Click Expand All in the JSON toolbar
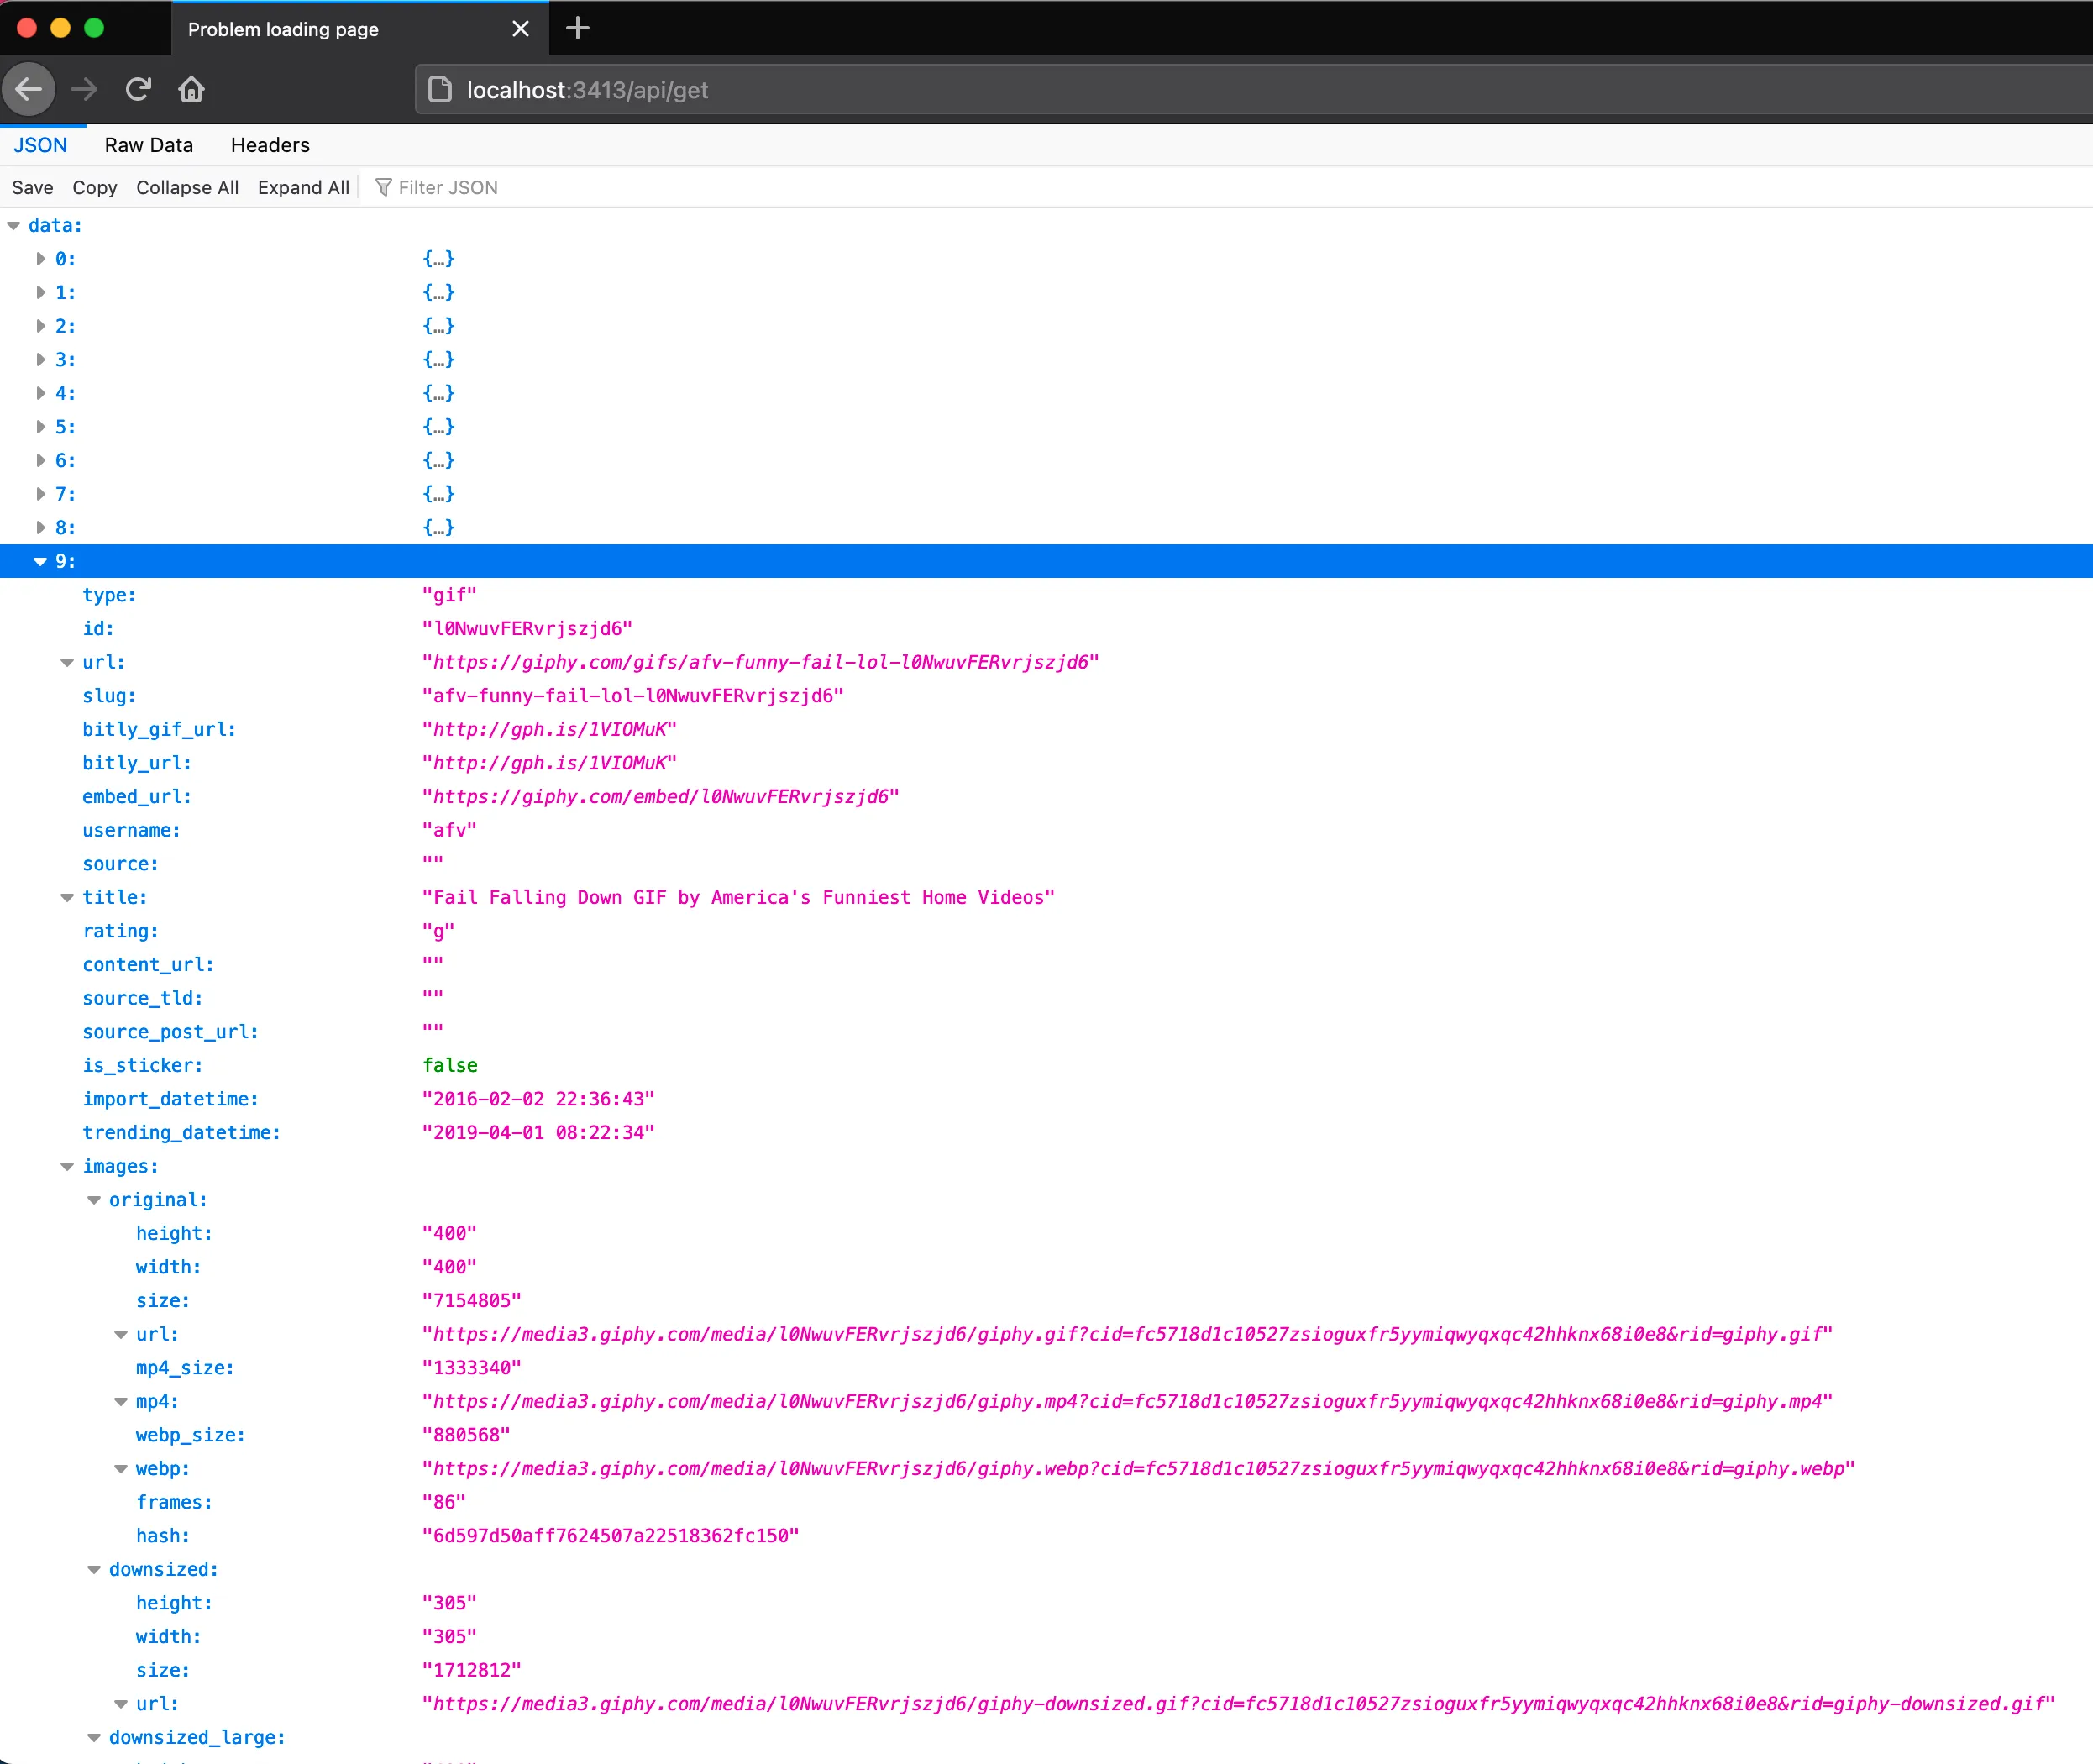The image size is (2093, 1764). pos(303,188)
